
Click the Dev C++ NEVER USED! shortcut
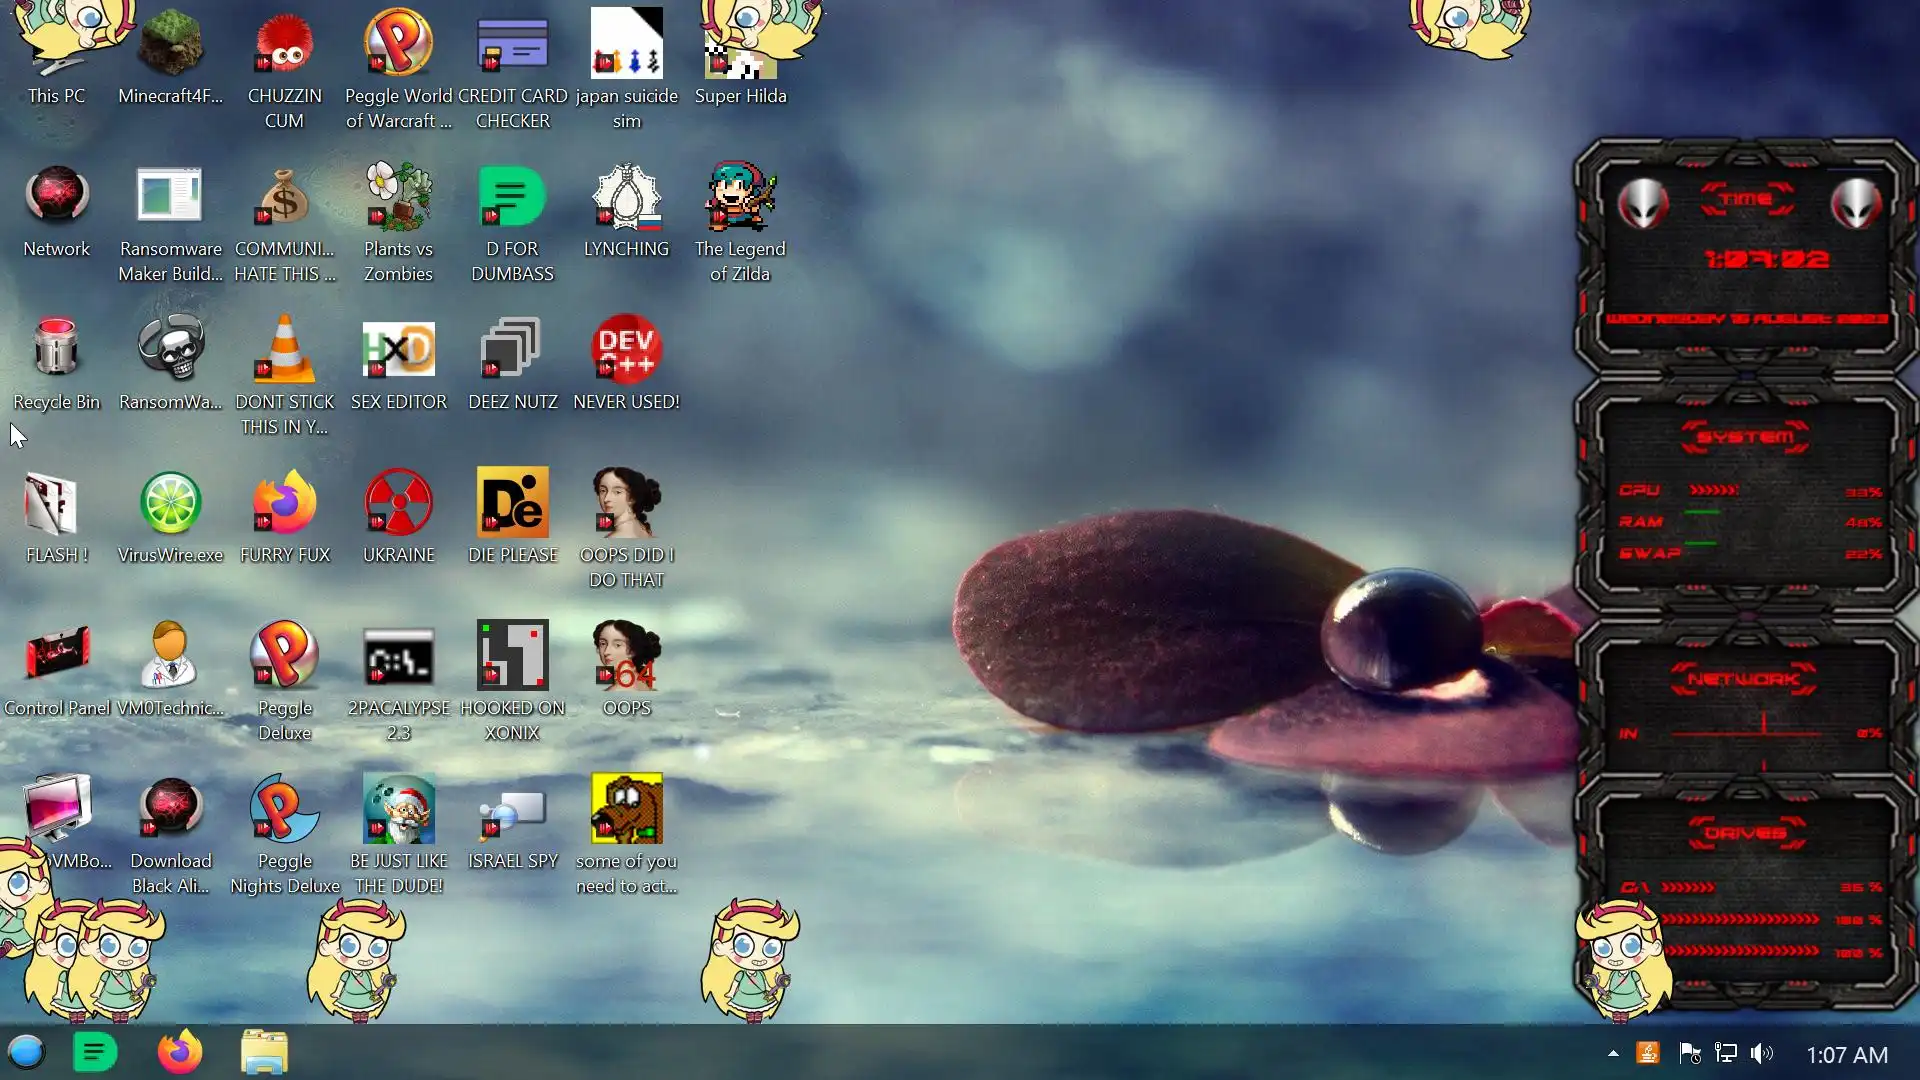click(626, 350)
